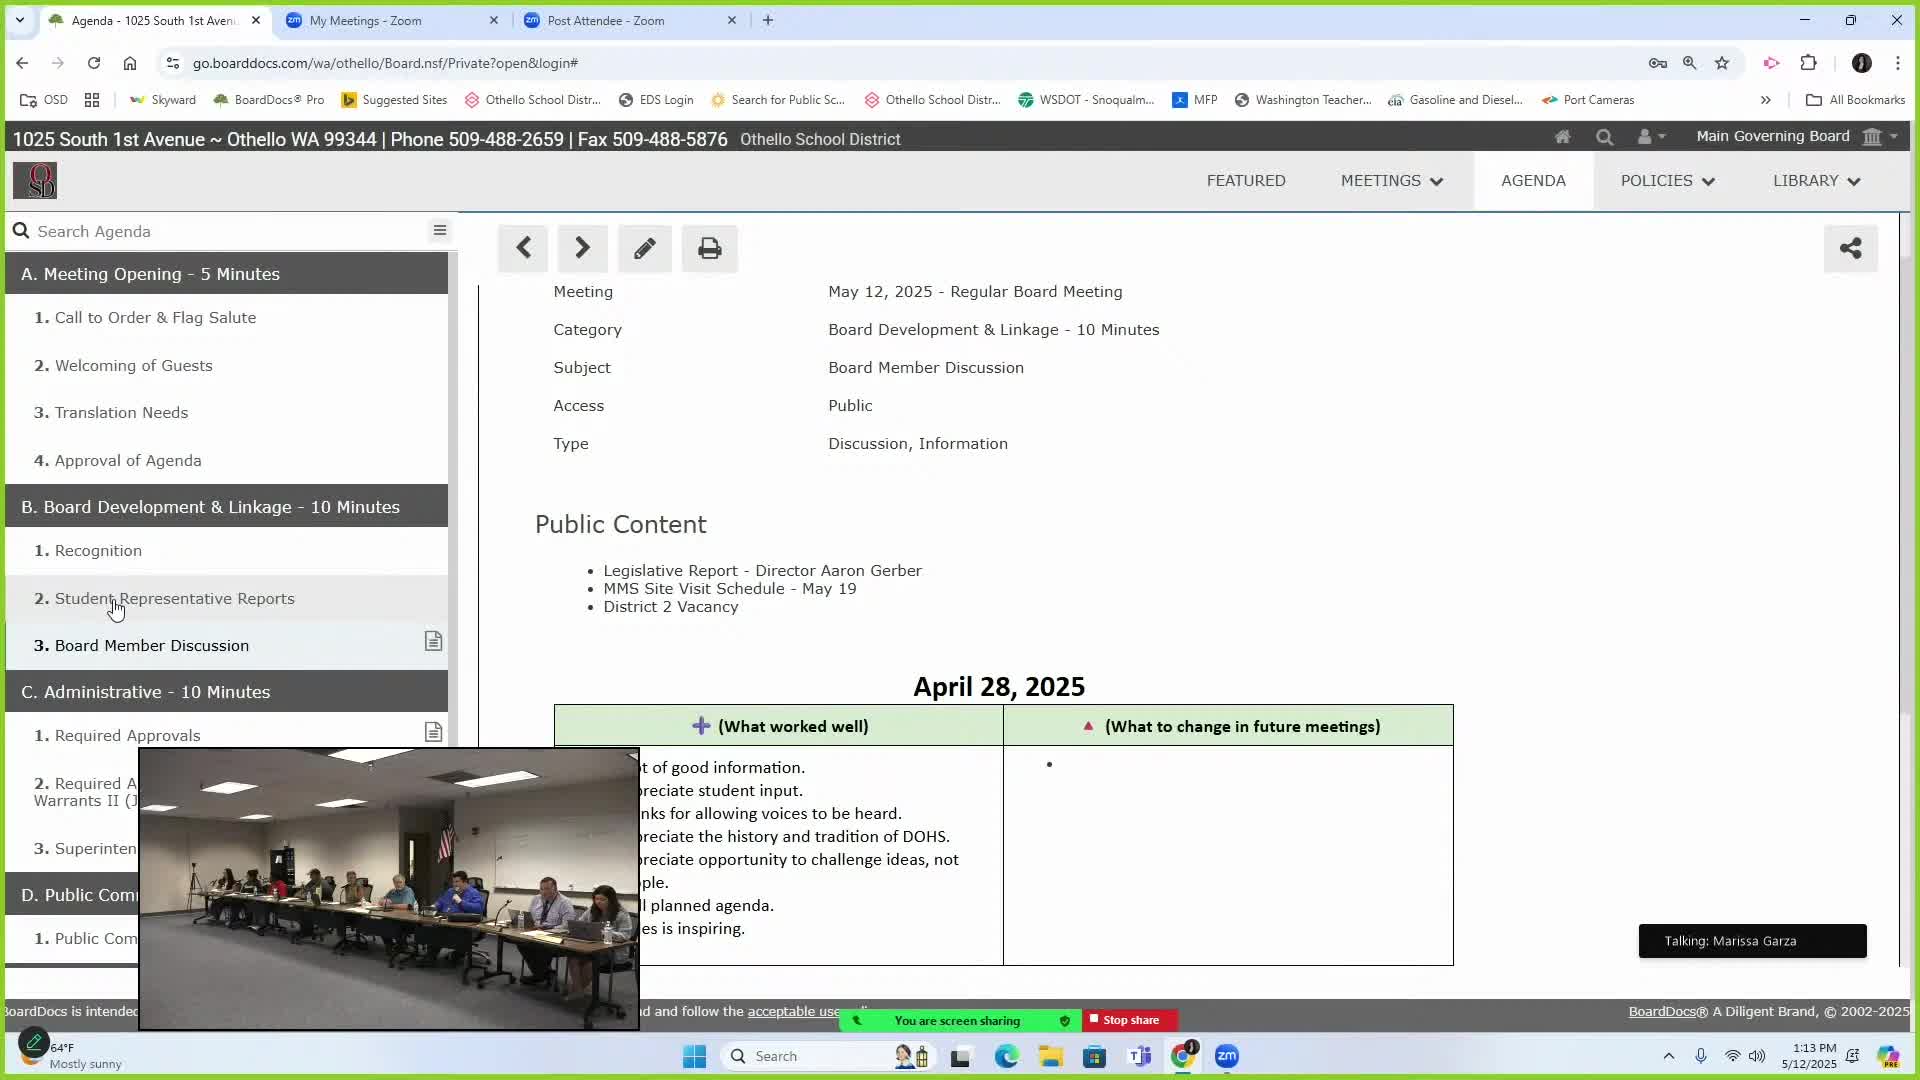1920x1080 pixels.
Task: Toggle the agenda list menu icon
Action: click(439, 231)
